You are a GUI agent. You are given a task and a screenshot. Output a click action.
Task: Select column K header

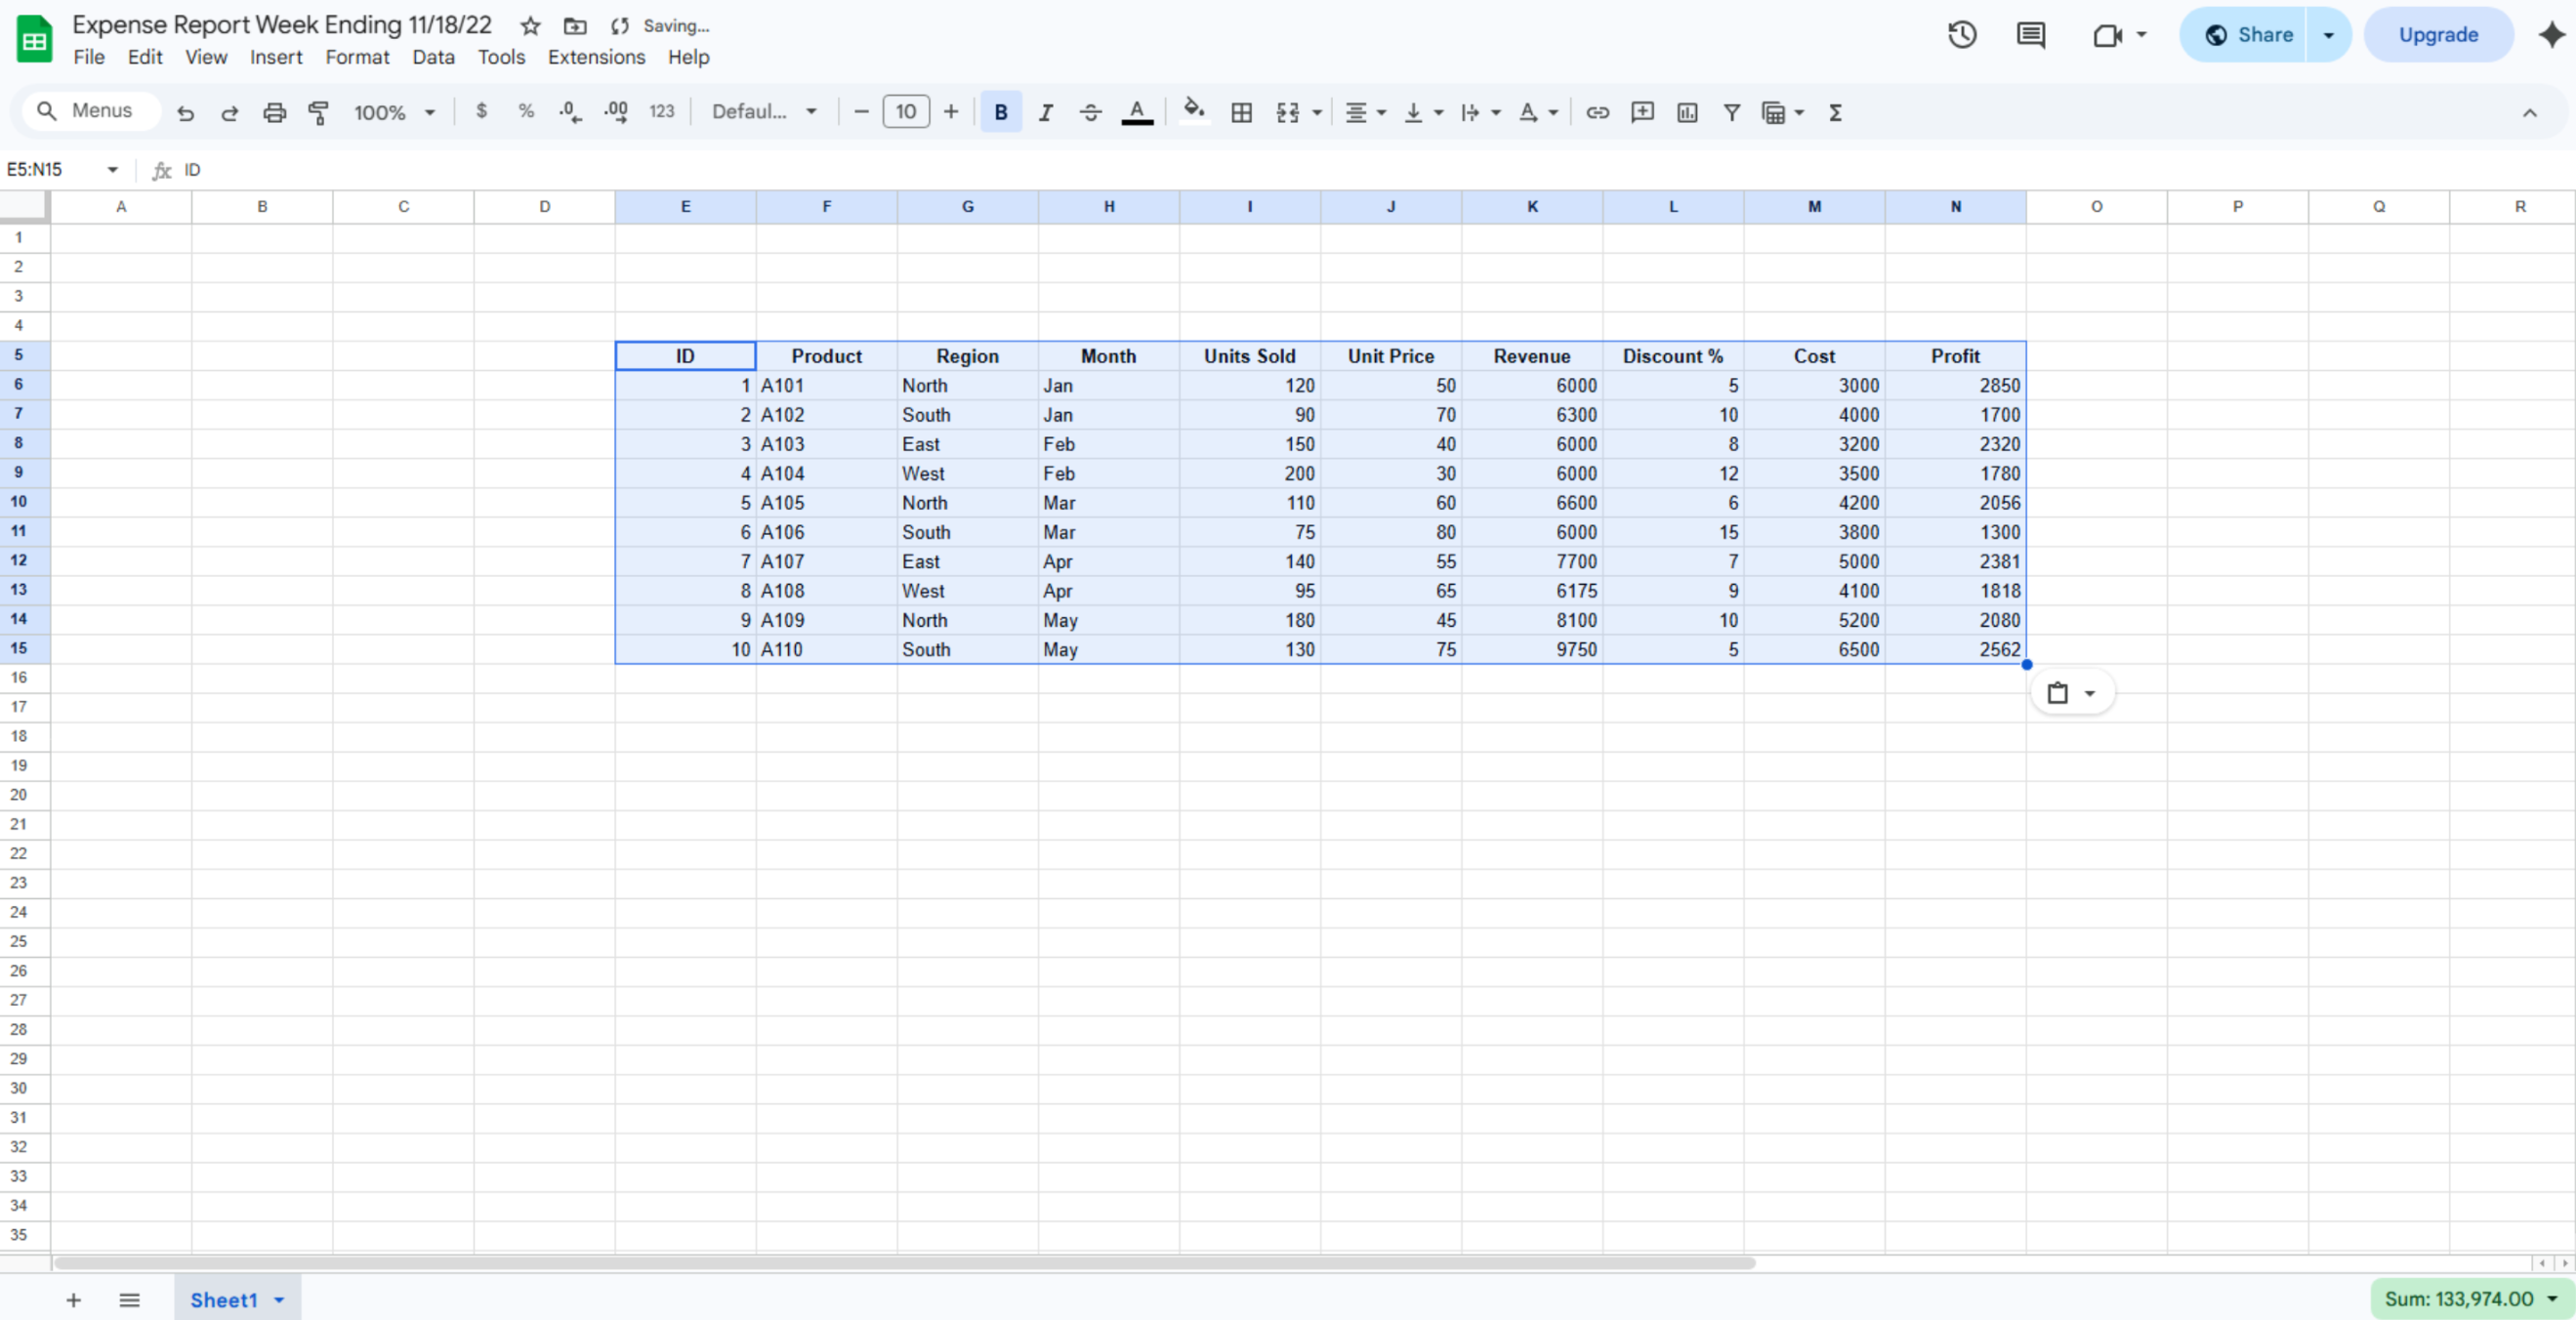1532,207
